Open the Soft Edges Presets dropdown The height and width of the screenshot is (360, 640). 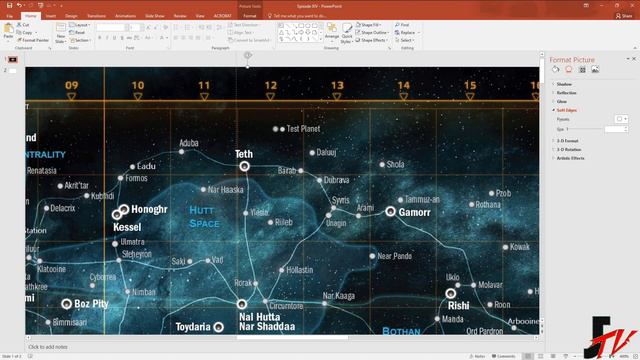pos(622,119)
